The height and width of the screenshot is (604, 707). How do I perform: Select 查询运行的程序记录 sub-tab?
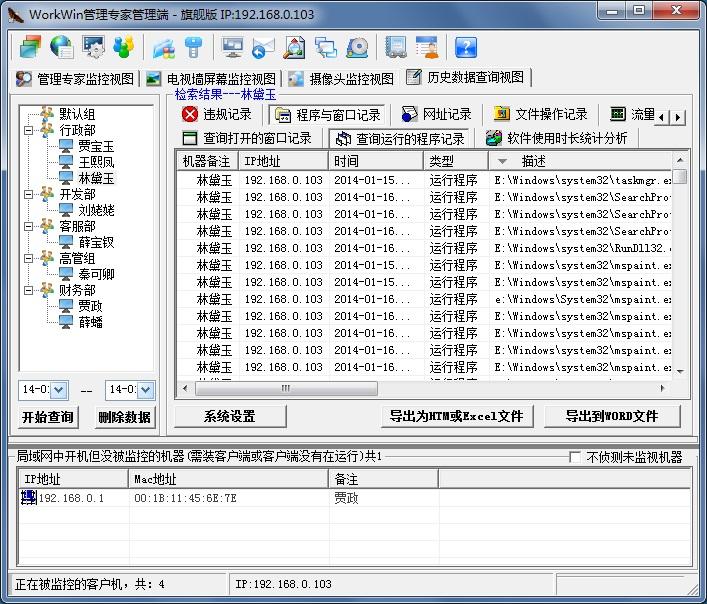point(400,139)
